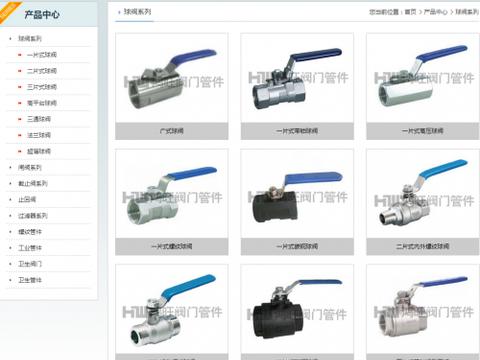Viewport: 480px width, 360px height.
Task: Expand the 截止阀系列 category
Action: pos(33,183)
